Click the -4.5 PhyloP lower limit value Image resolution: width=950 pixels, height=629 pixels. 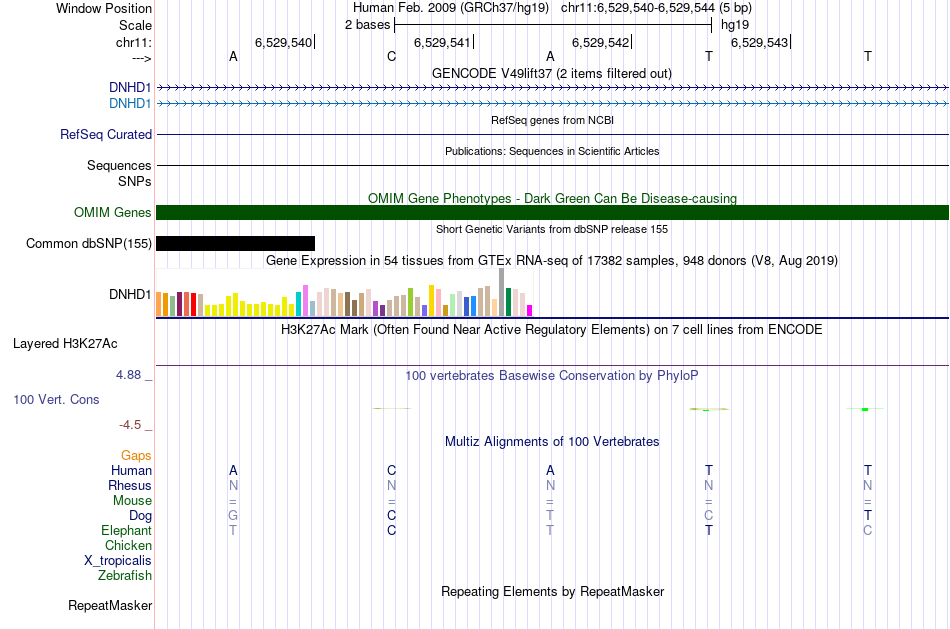(x=130, y=425)
